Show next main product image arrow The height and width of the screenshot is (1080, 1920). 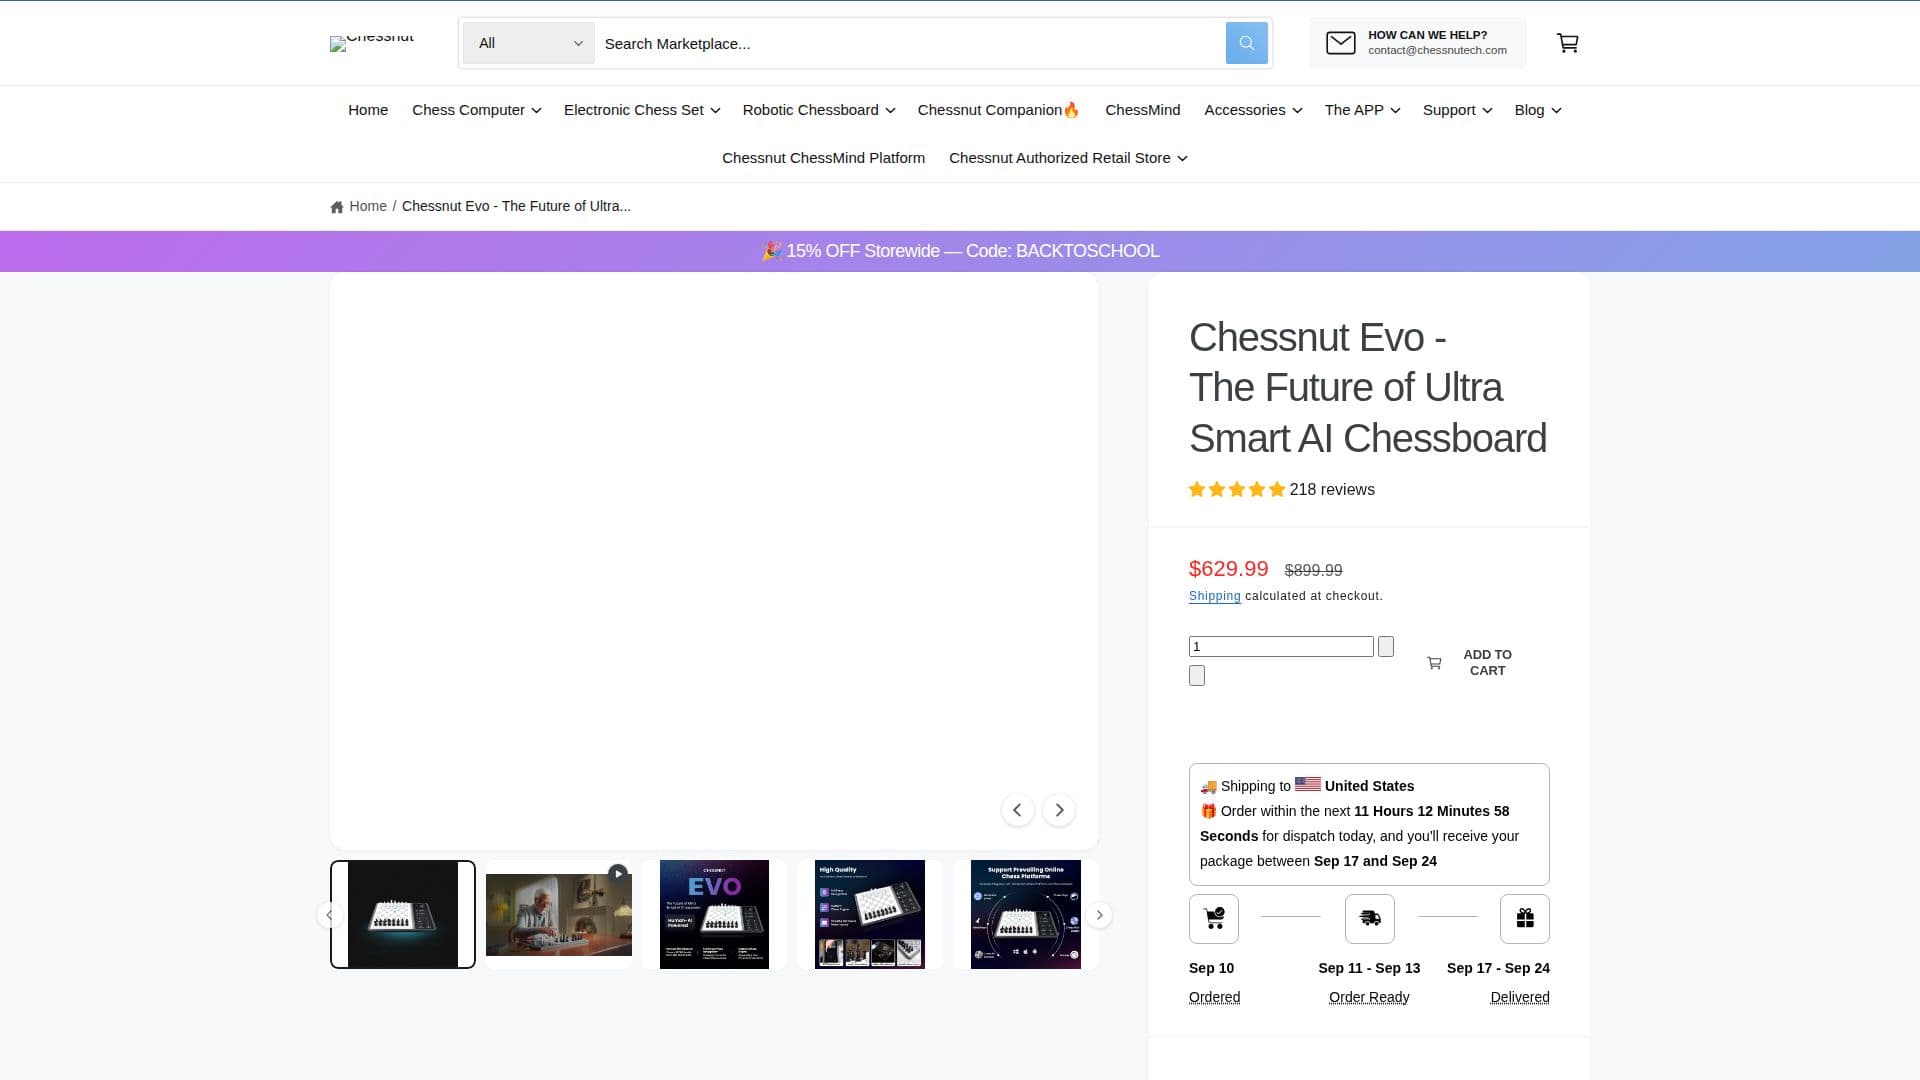pyautogui.click(x=1059, y=810)
